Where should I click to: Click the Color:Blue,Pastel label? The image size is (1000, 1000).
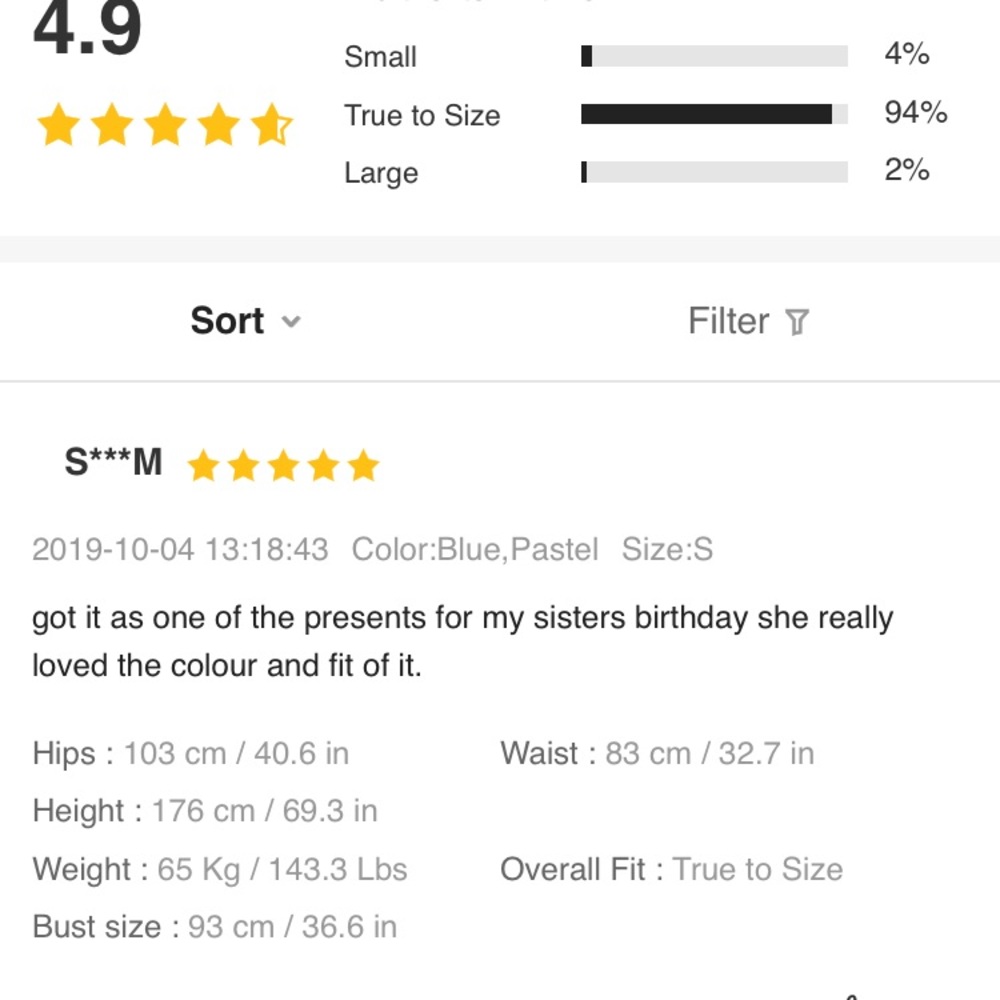point(475,549)
